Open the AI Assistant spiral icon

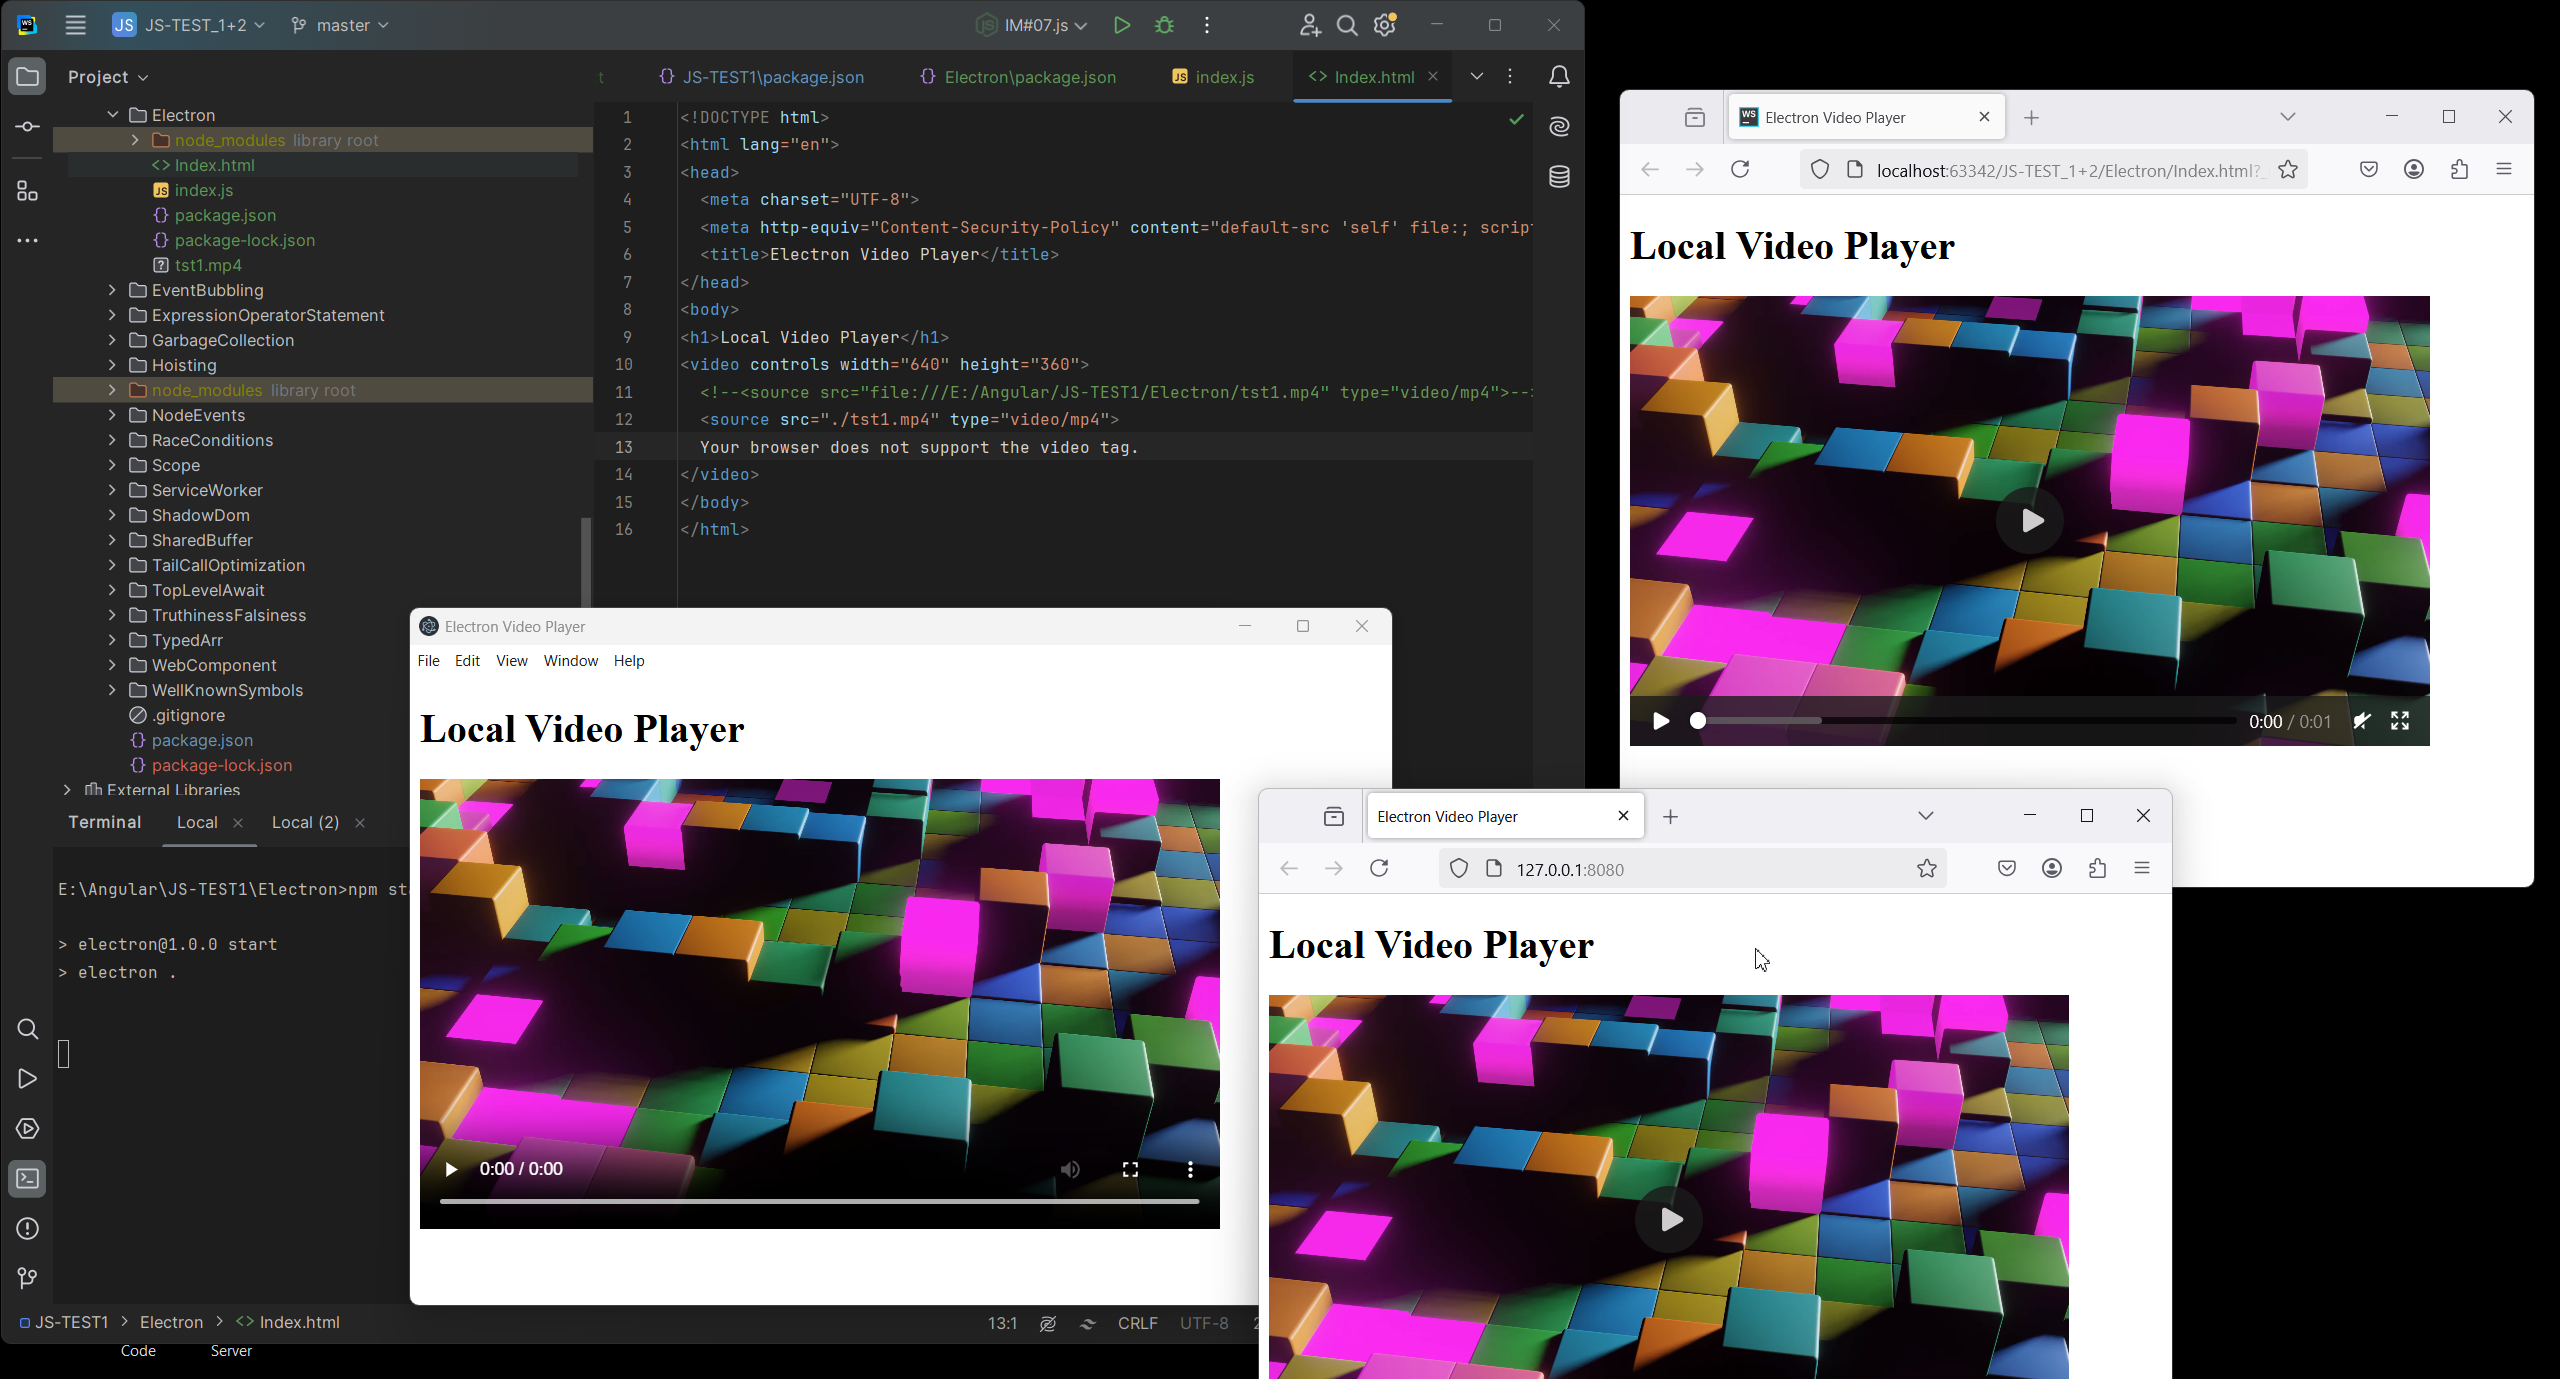point(1559,126)
